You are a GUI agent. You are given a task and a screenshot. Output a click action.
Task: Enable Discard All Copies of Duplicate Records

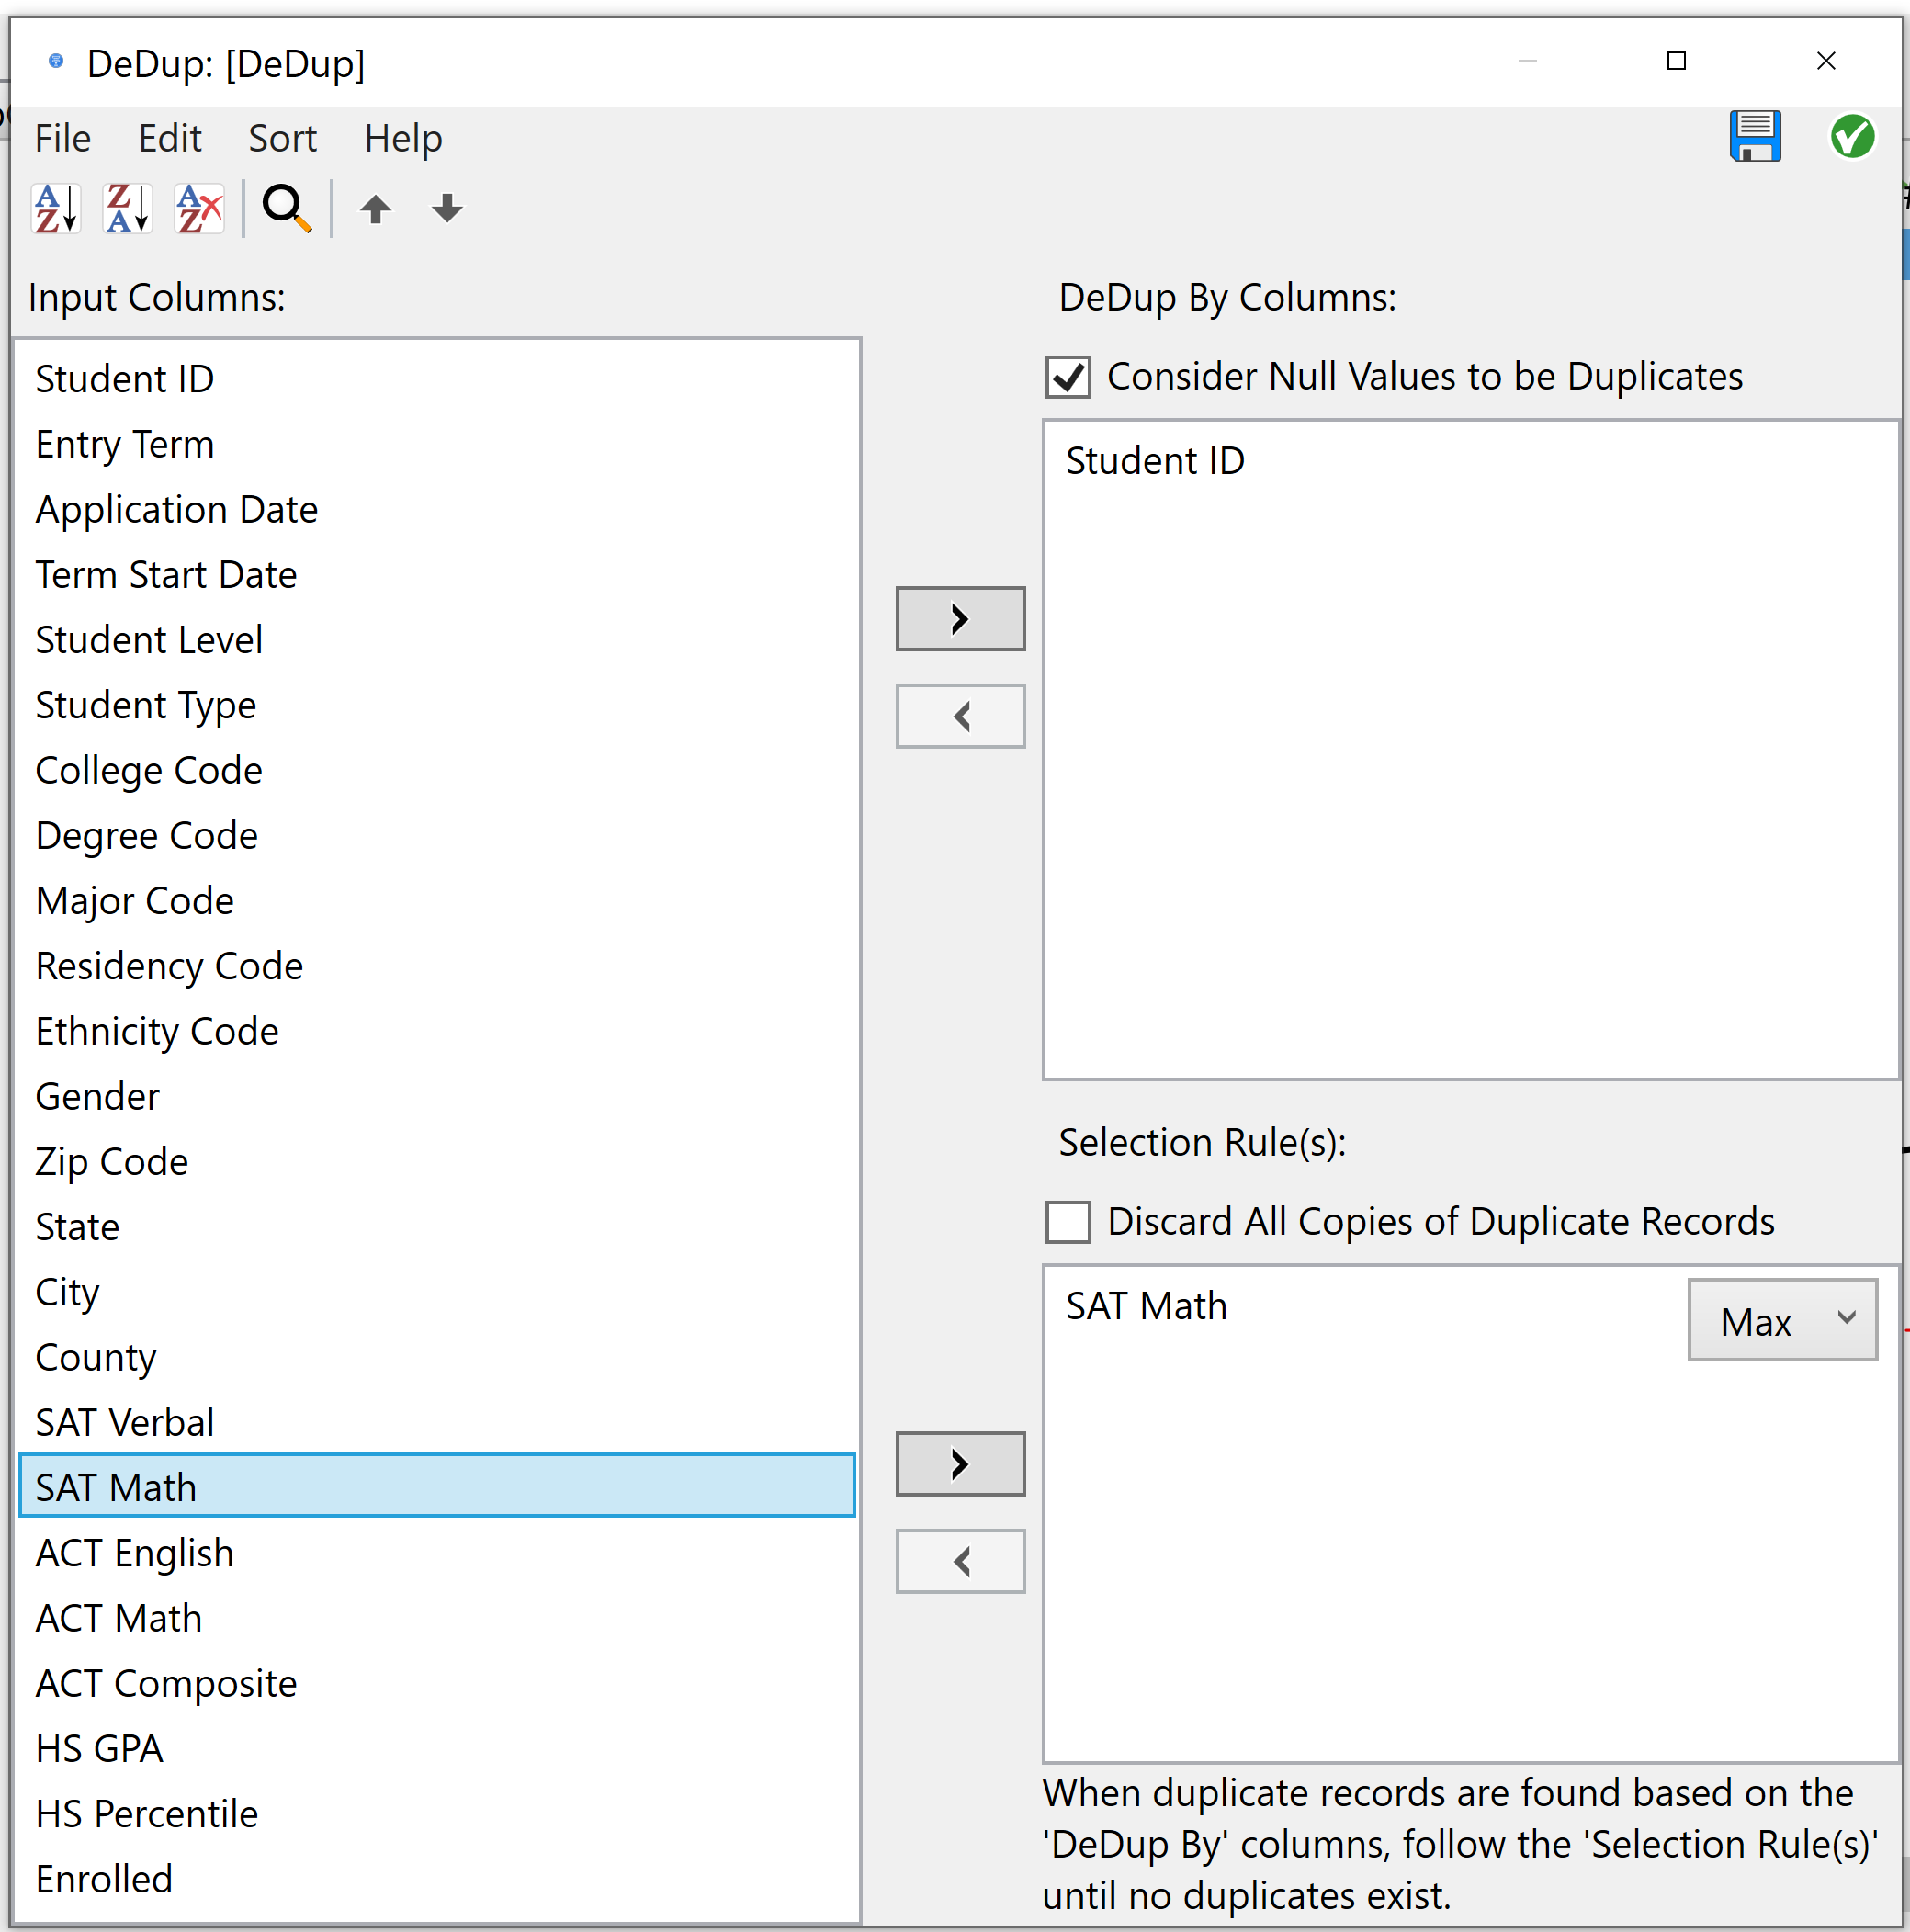click(x=1068, y=1222)
